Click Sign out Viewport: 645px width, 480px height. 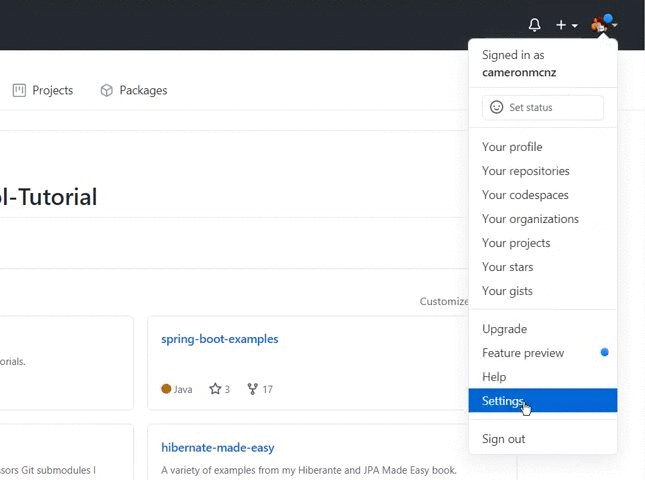503,439
